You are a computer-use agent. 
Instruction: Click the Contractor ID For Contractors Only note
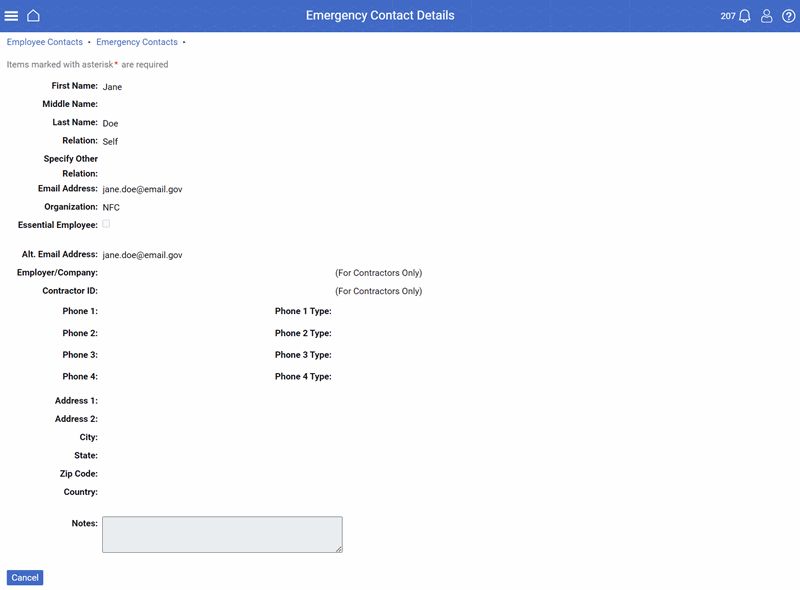click(379, 291)
